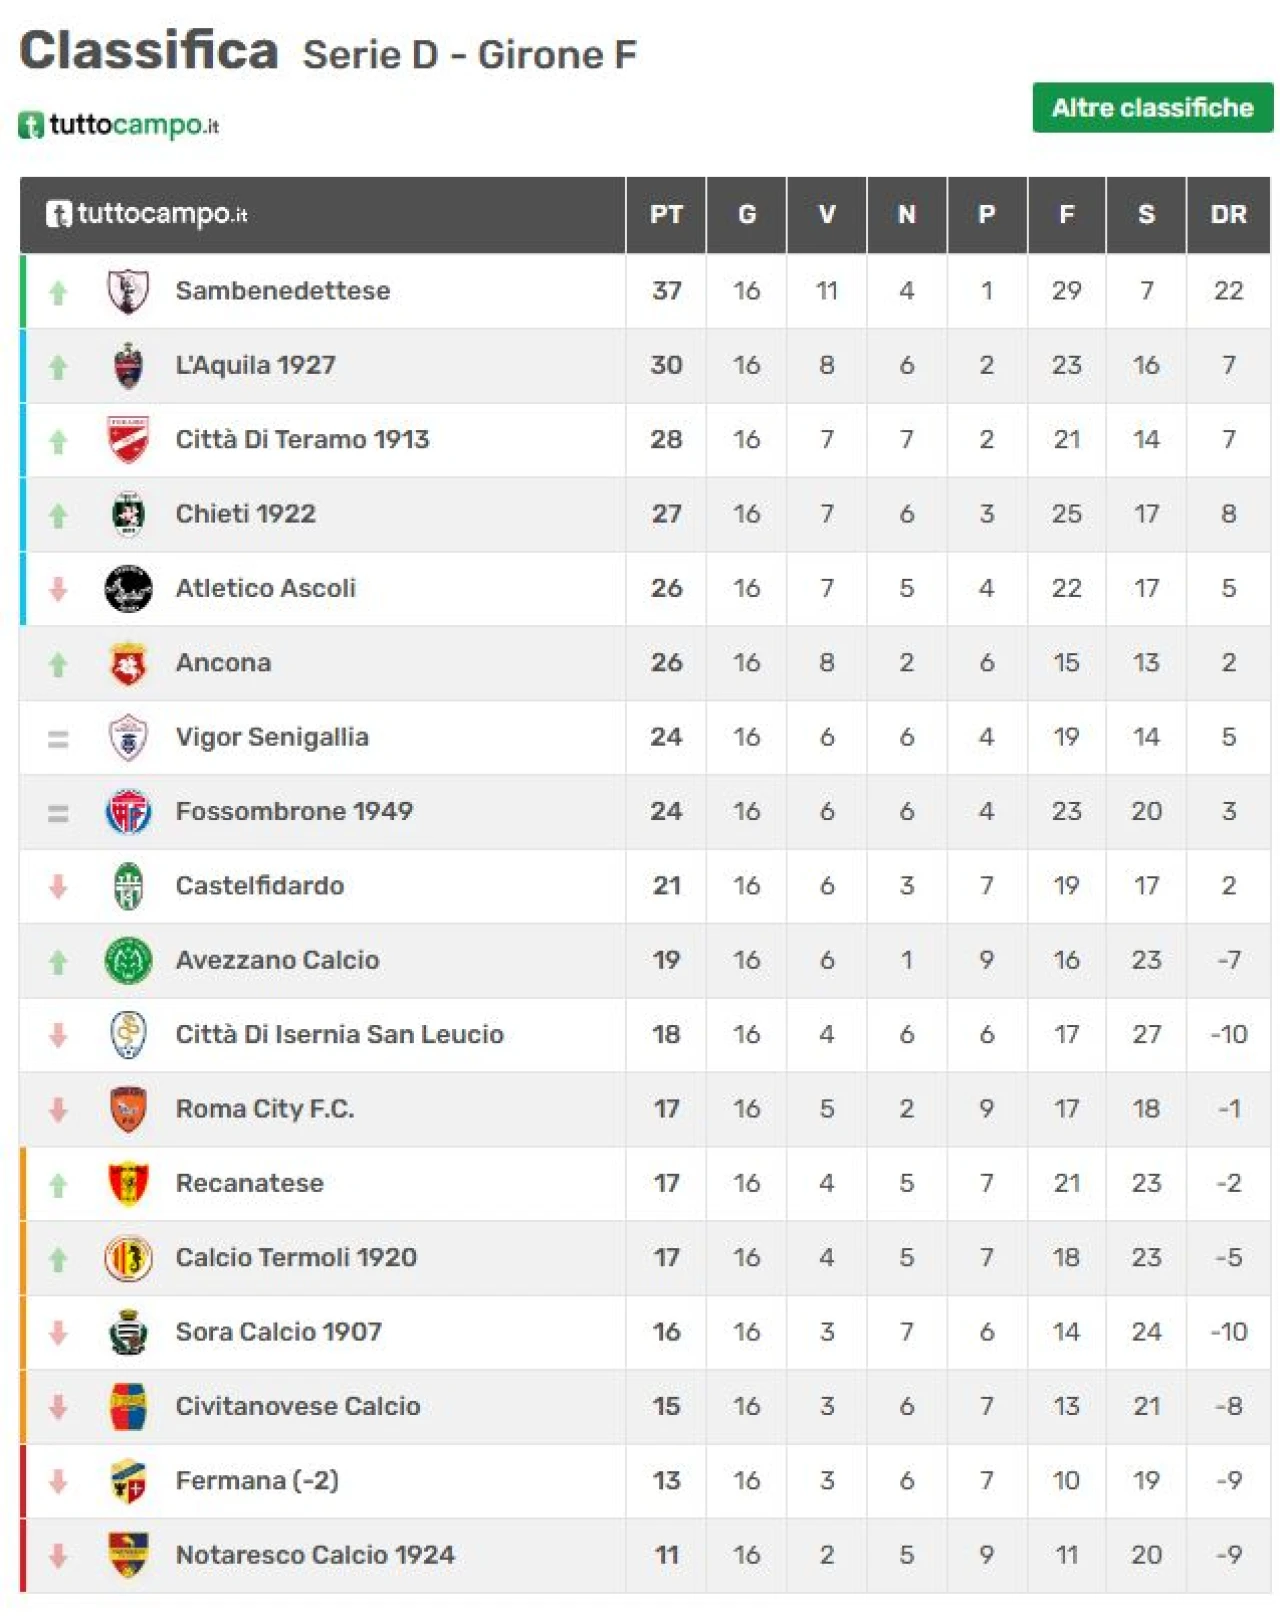Click the green up arrow beside Sambenedettese
The width and height of the screenshot is (1280, 1622).
[x=58, y=292]
